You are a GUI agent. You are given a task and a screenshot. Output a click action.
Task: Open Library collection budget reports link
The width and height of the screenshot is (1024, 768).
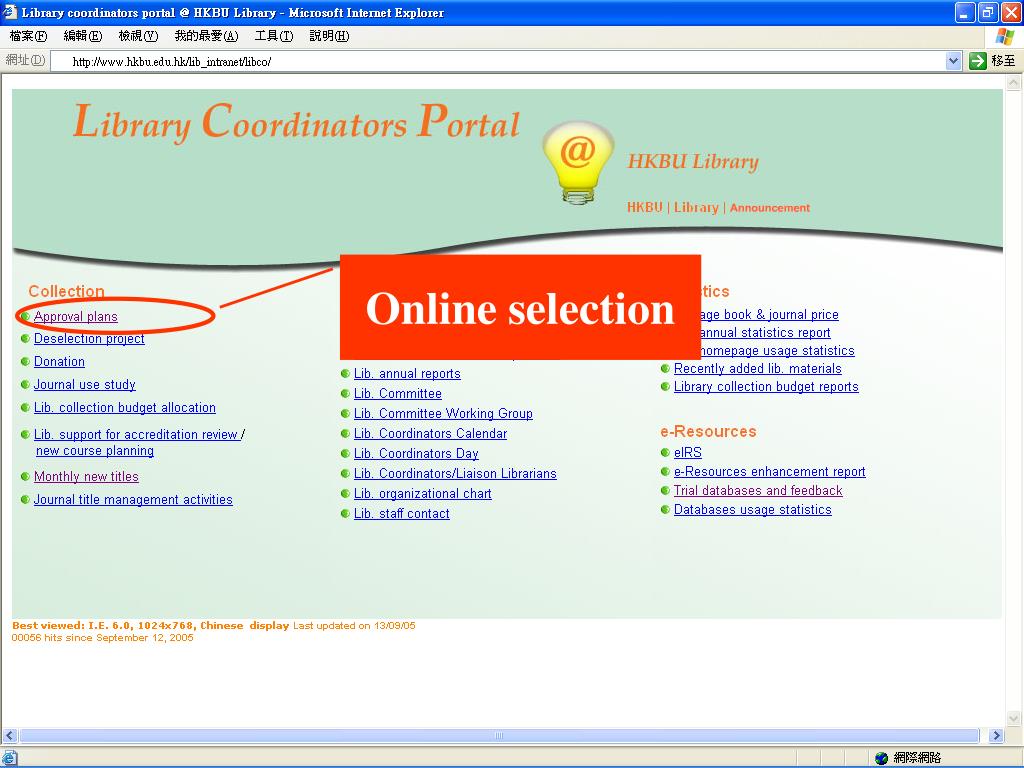(x=766, y=387)
